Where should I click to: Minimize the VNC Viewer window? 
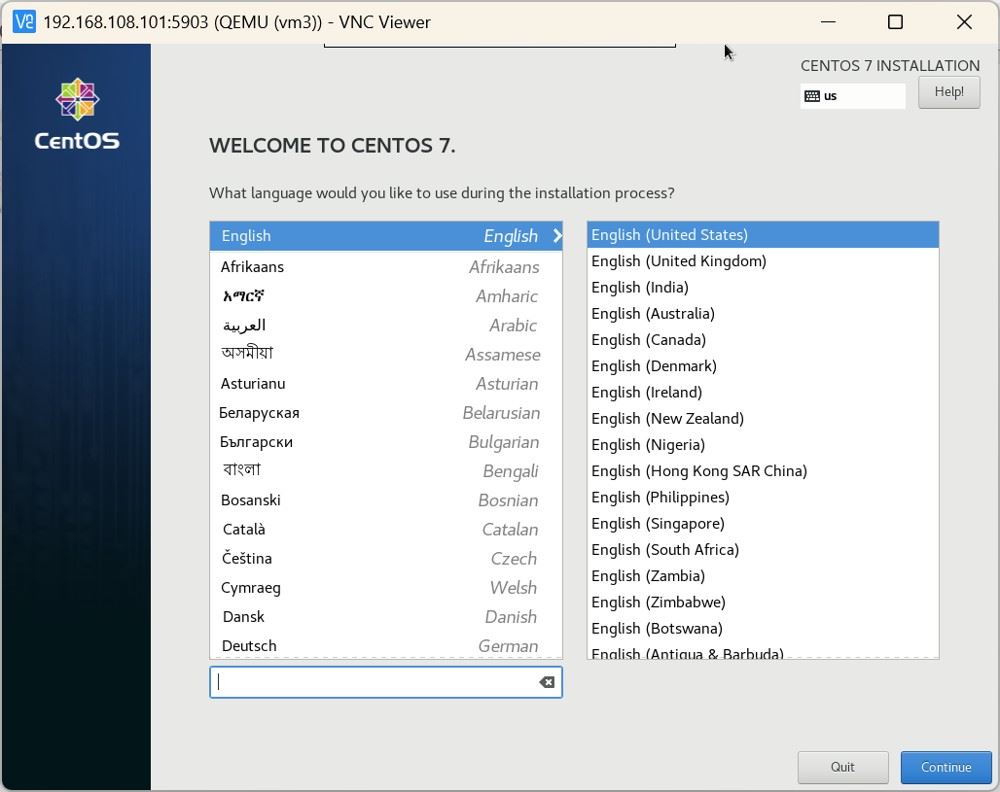(828, 22)
